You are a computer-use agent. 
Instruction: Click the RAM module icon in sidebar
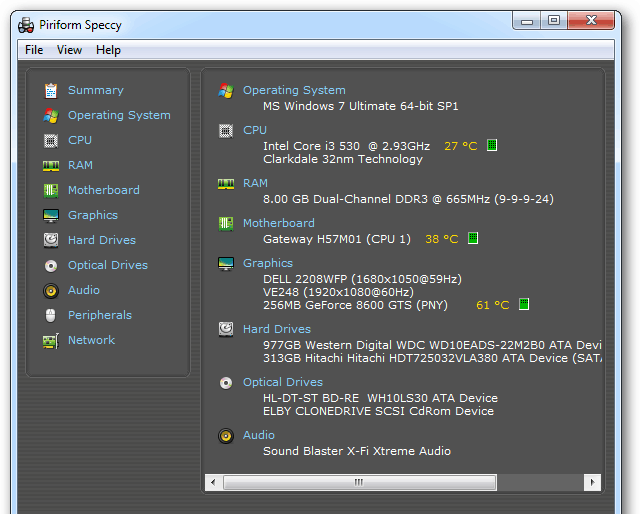pos(50,165)
